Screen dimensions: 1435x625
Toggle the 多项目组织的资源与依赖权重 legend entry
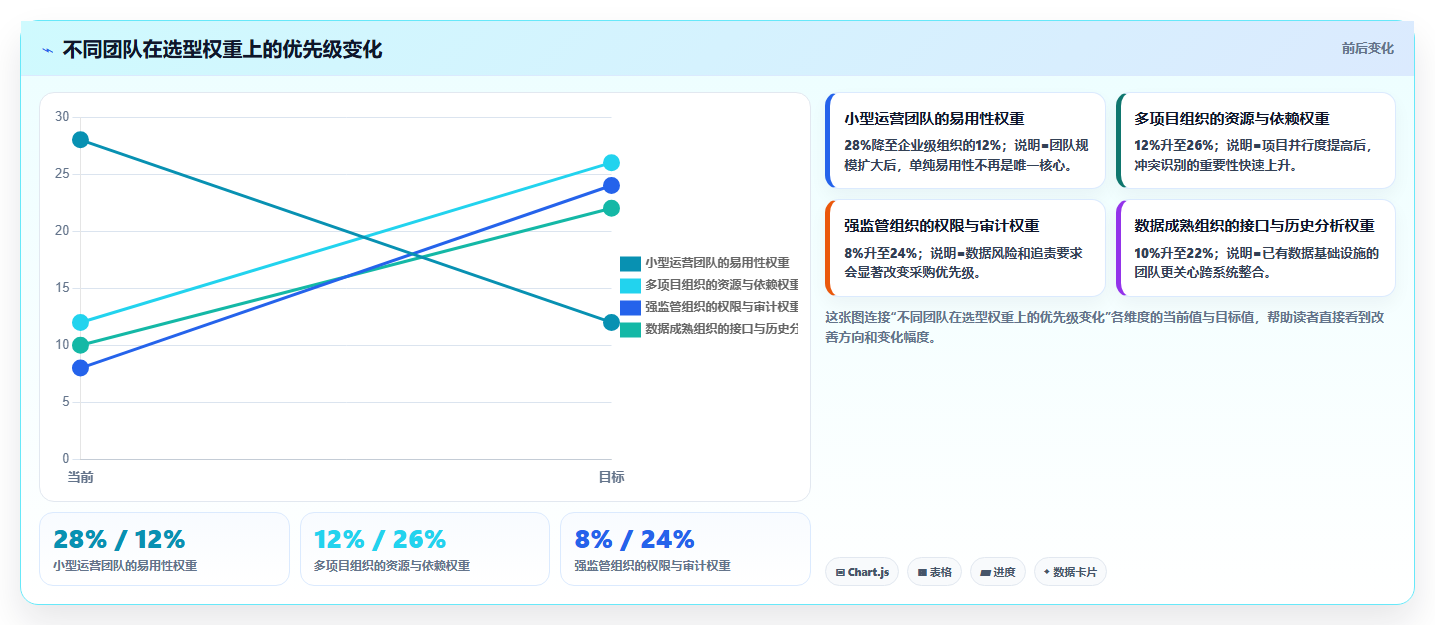709,285
